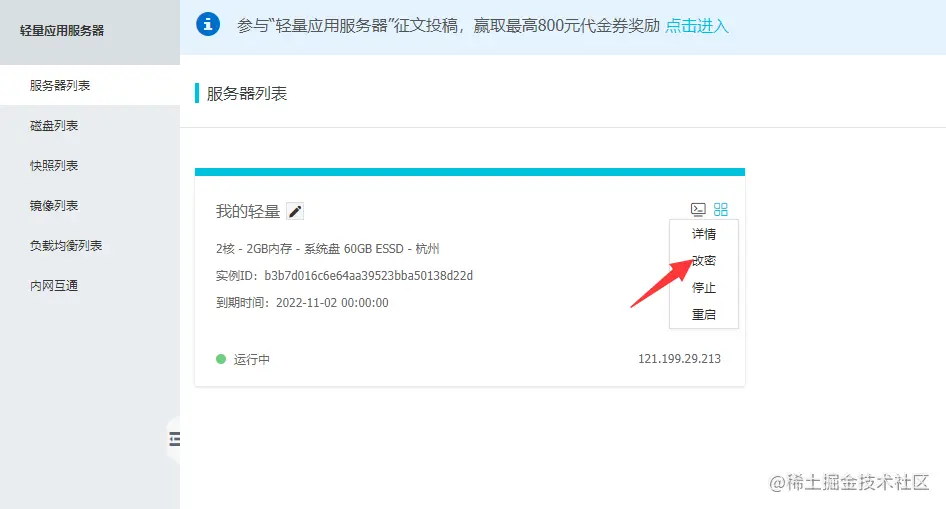Click the IP address 121.199.29.213

pyautogui.click(x=679, y=359)
